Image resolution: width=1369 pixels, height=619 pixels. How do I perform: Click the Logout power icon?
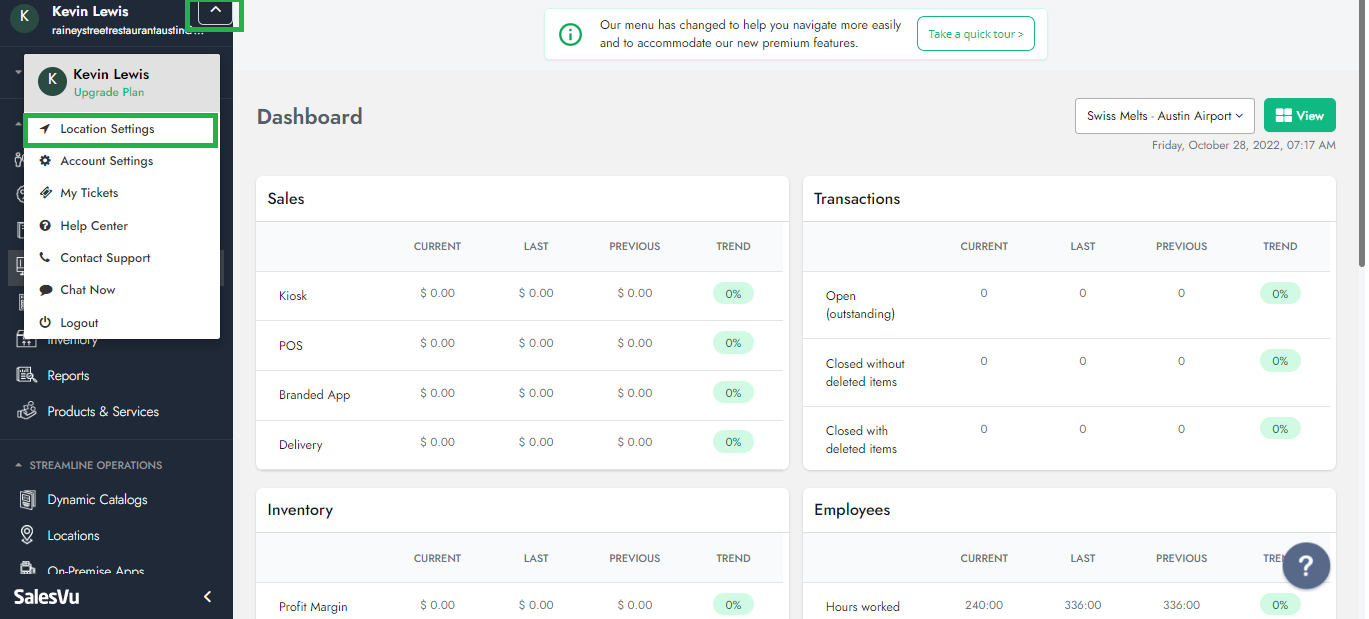point(45,323)
